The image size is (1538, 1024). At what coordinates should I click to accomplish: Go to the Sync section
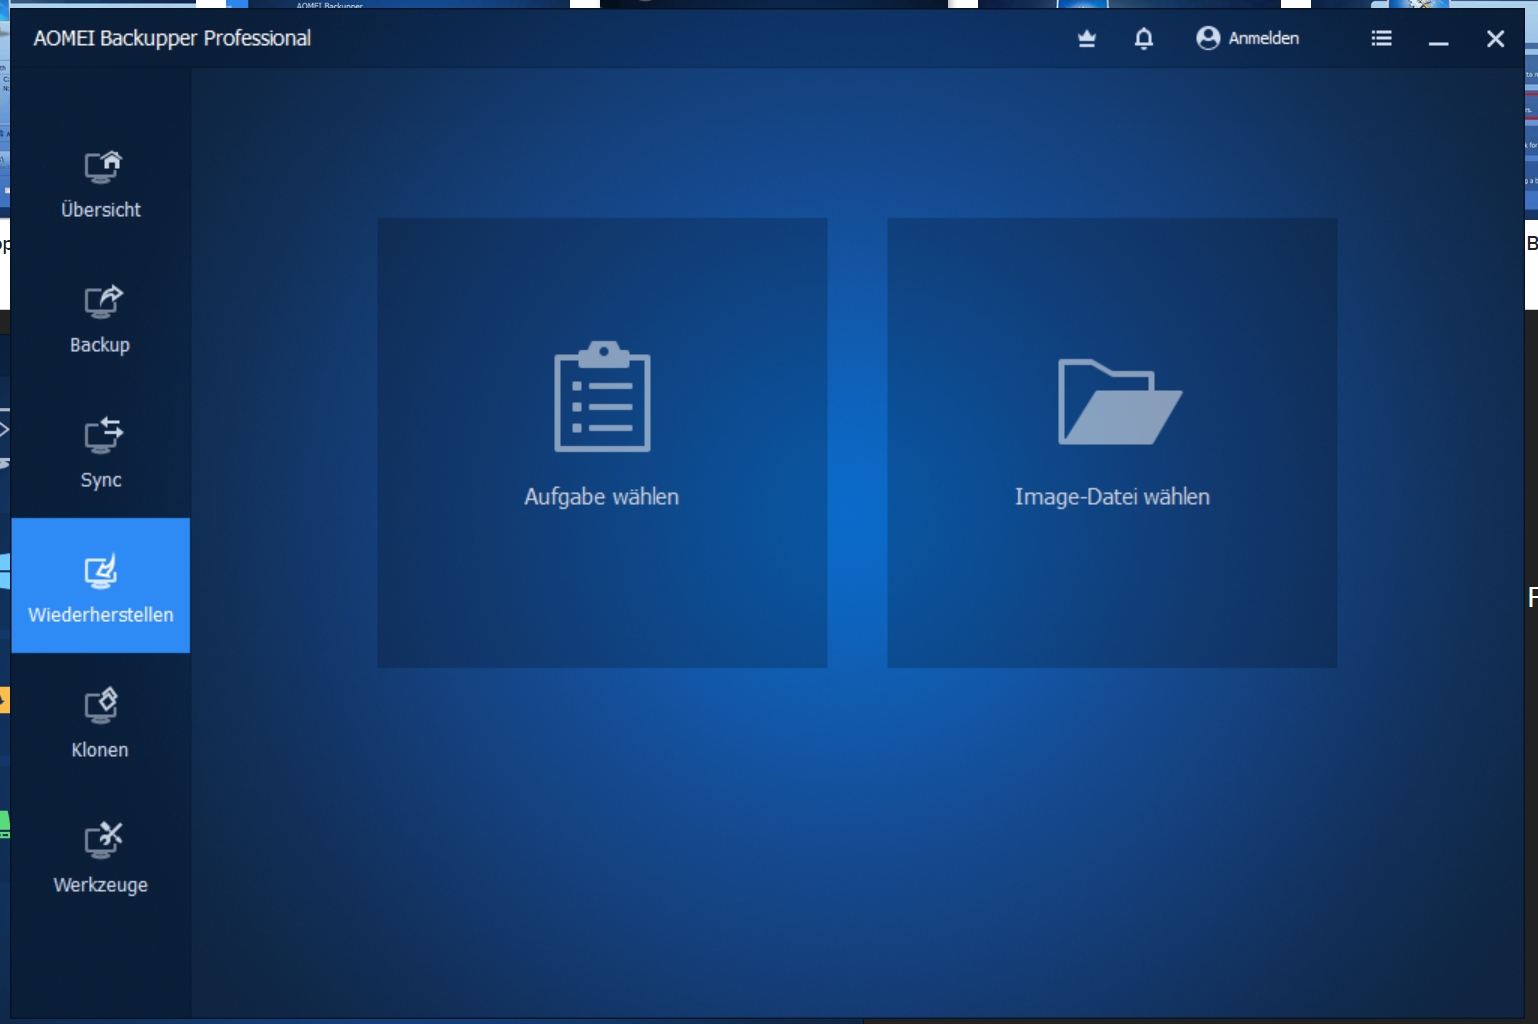point(101,453)
